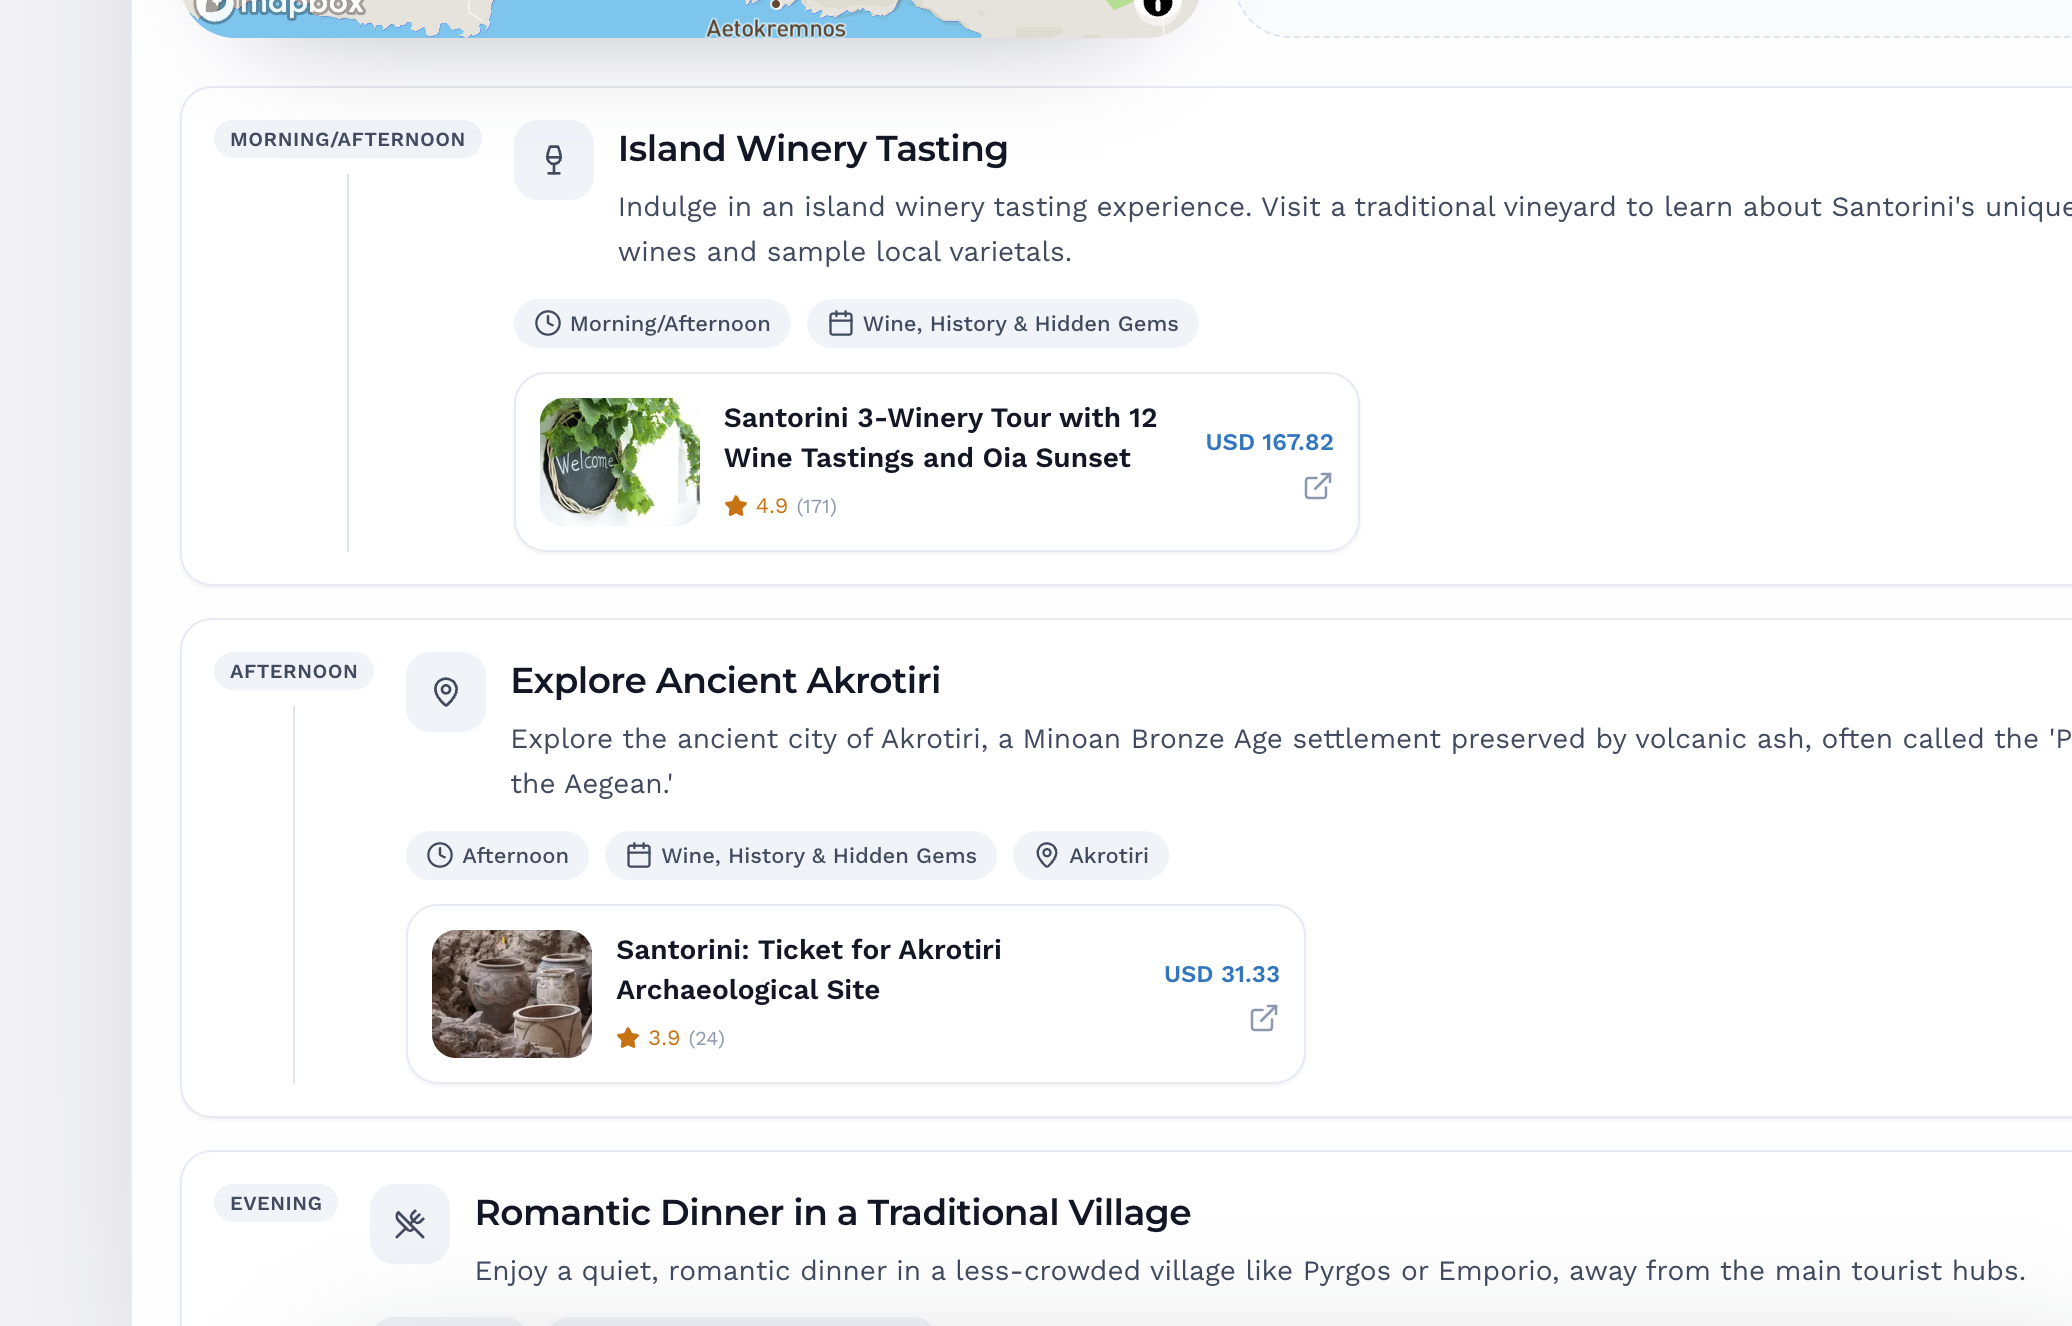The height and width of the screenshot is (1326, 2072).
Task: Click the location pin icon in Akrotiri tag
Action: [x=1046, y=856]
